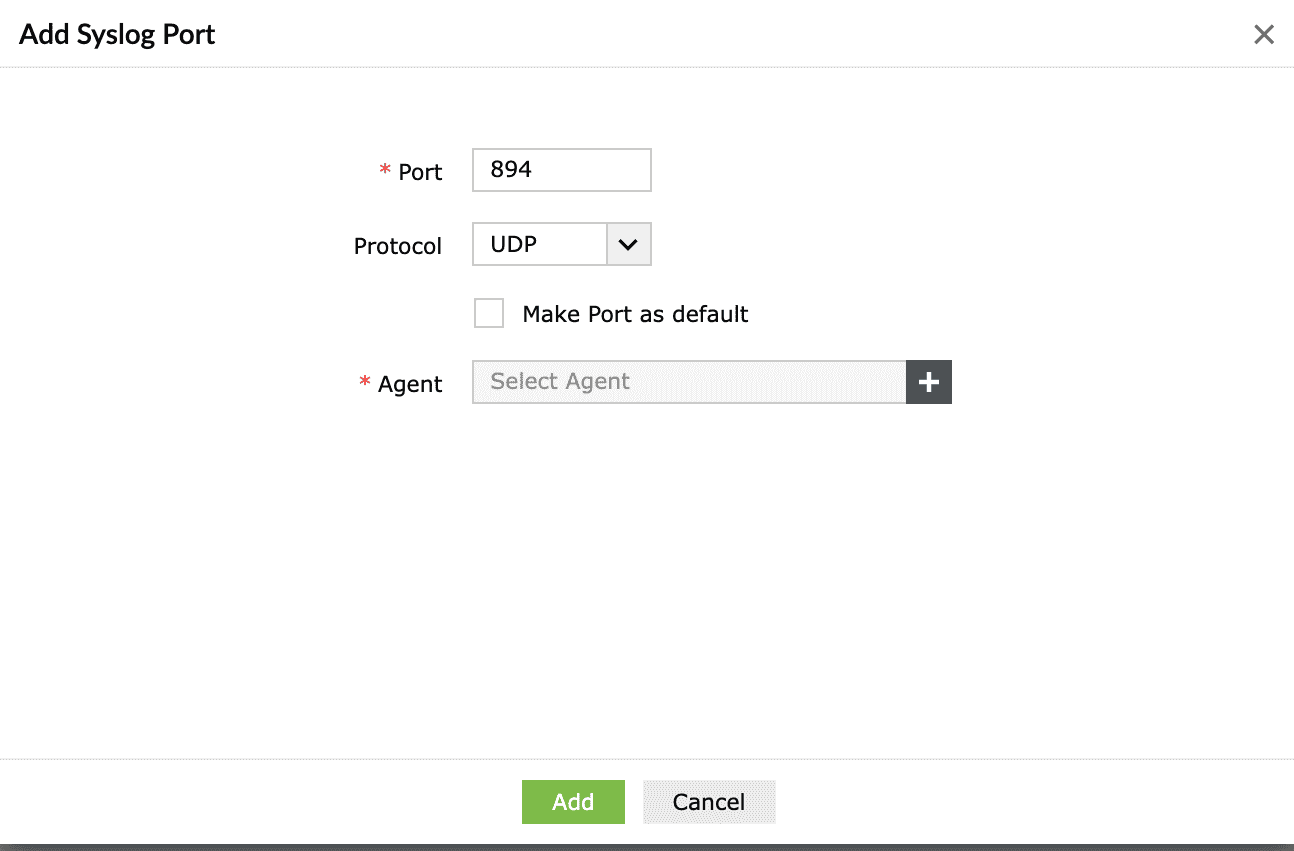
Task: Enable the Make Port as default checkbox
Action: pos(488,313)
